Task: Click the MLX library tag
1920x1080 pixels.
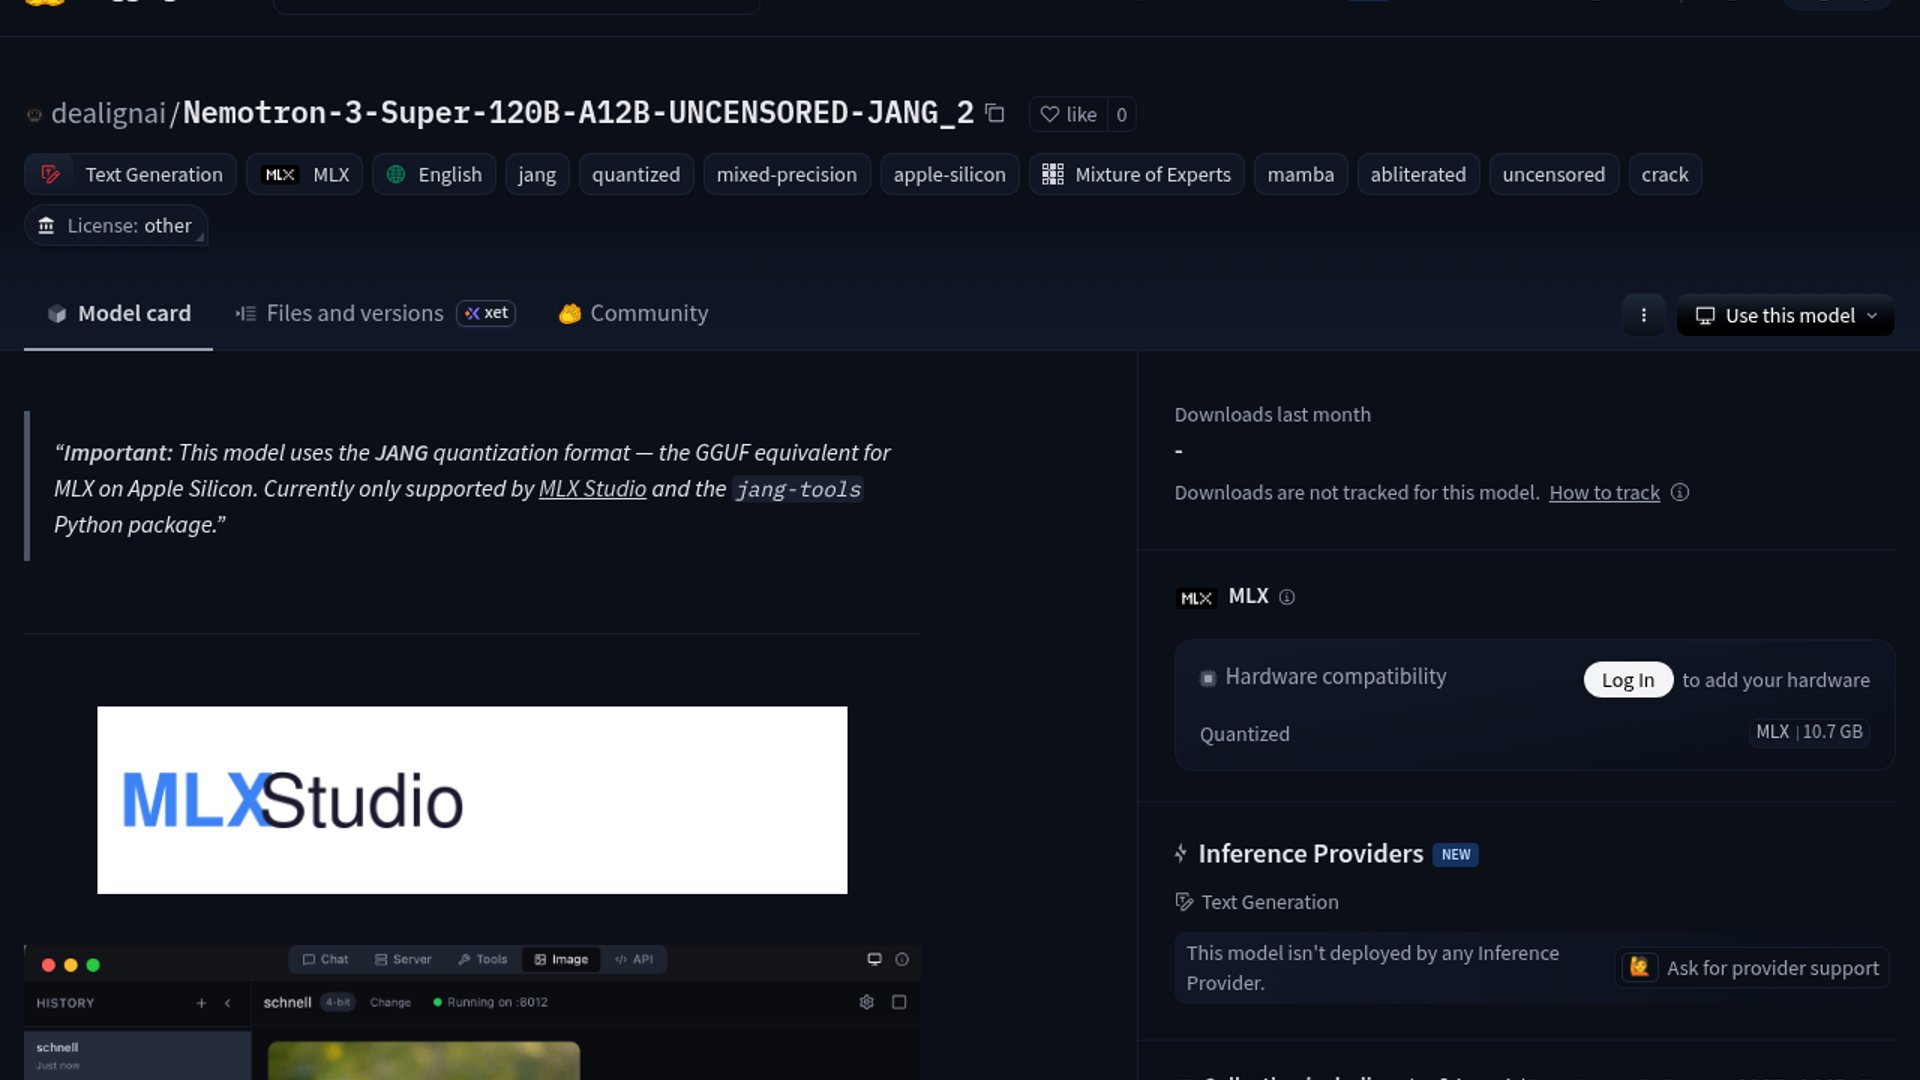Action: (x=305, y=174)
